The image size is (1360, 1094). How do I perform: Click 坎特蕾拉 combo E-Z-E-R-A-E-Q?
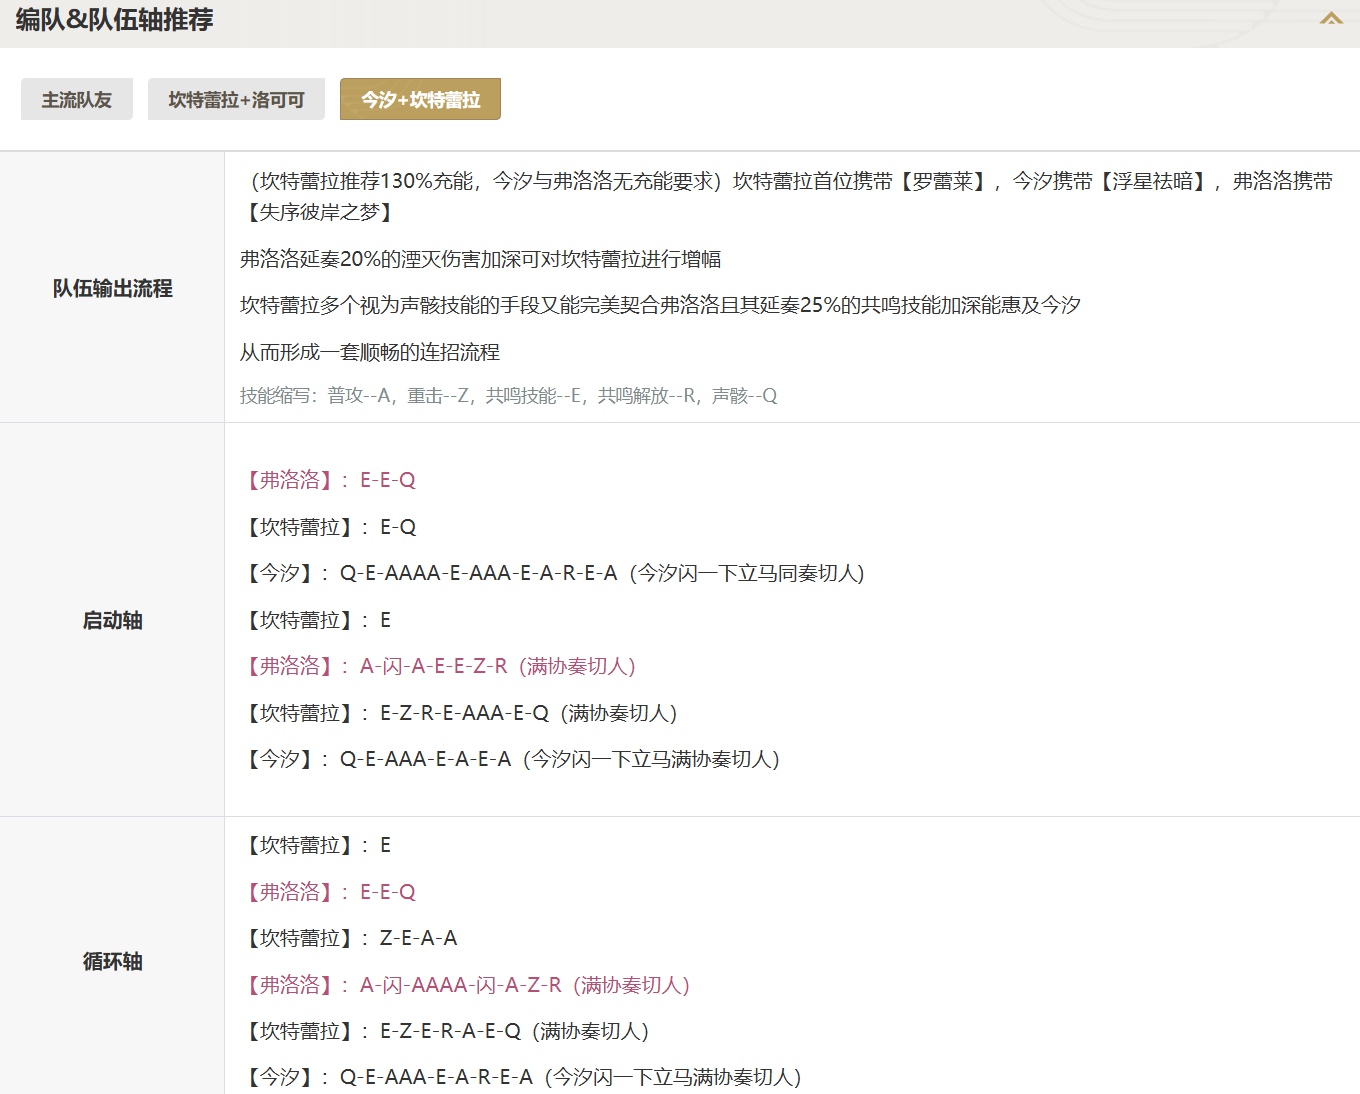click(446, 1031)
